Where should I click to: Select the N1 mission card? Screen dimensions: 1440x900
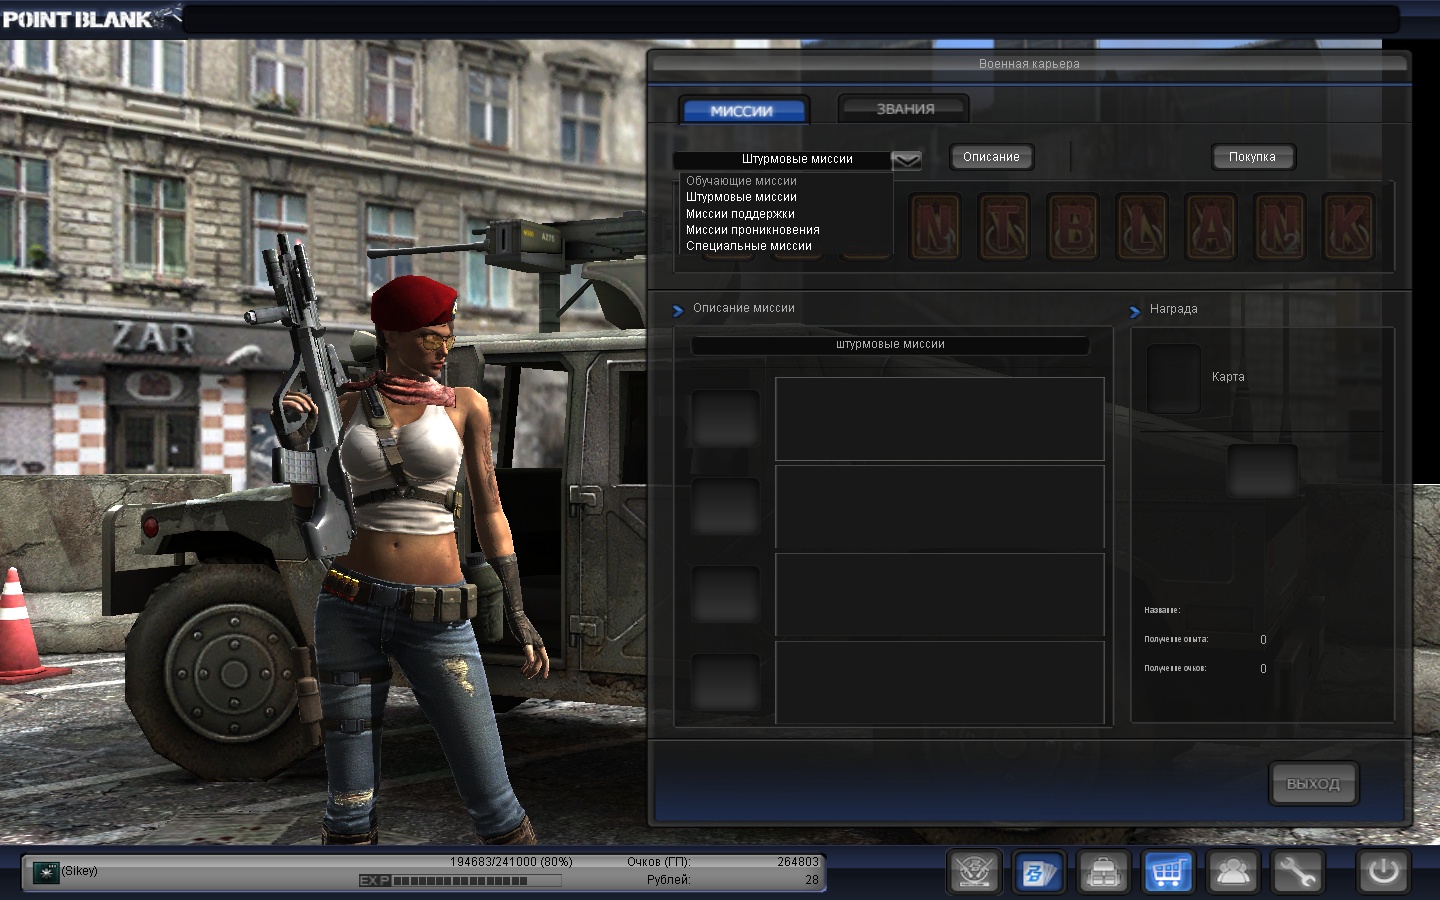(x=935, y=227)
